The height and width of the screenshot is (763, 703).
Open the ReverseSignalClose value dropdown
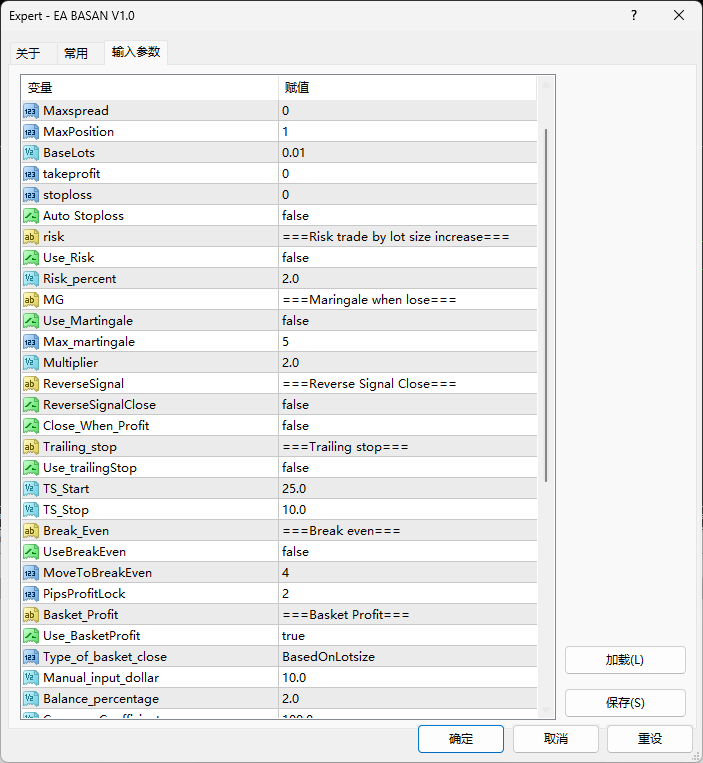point(408,405)
